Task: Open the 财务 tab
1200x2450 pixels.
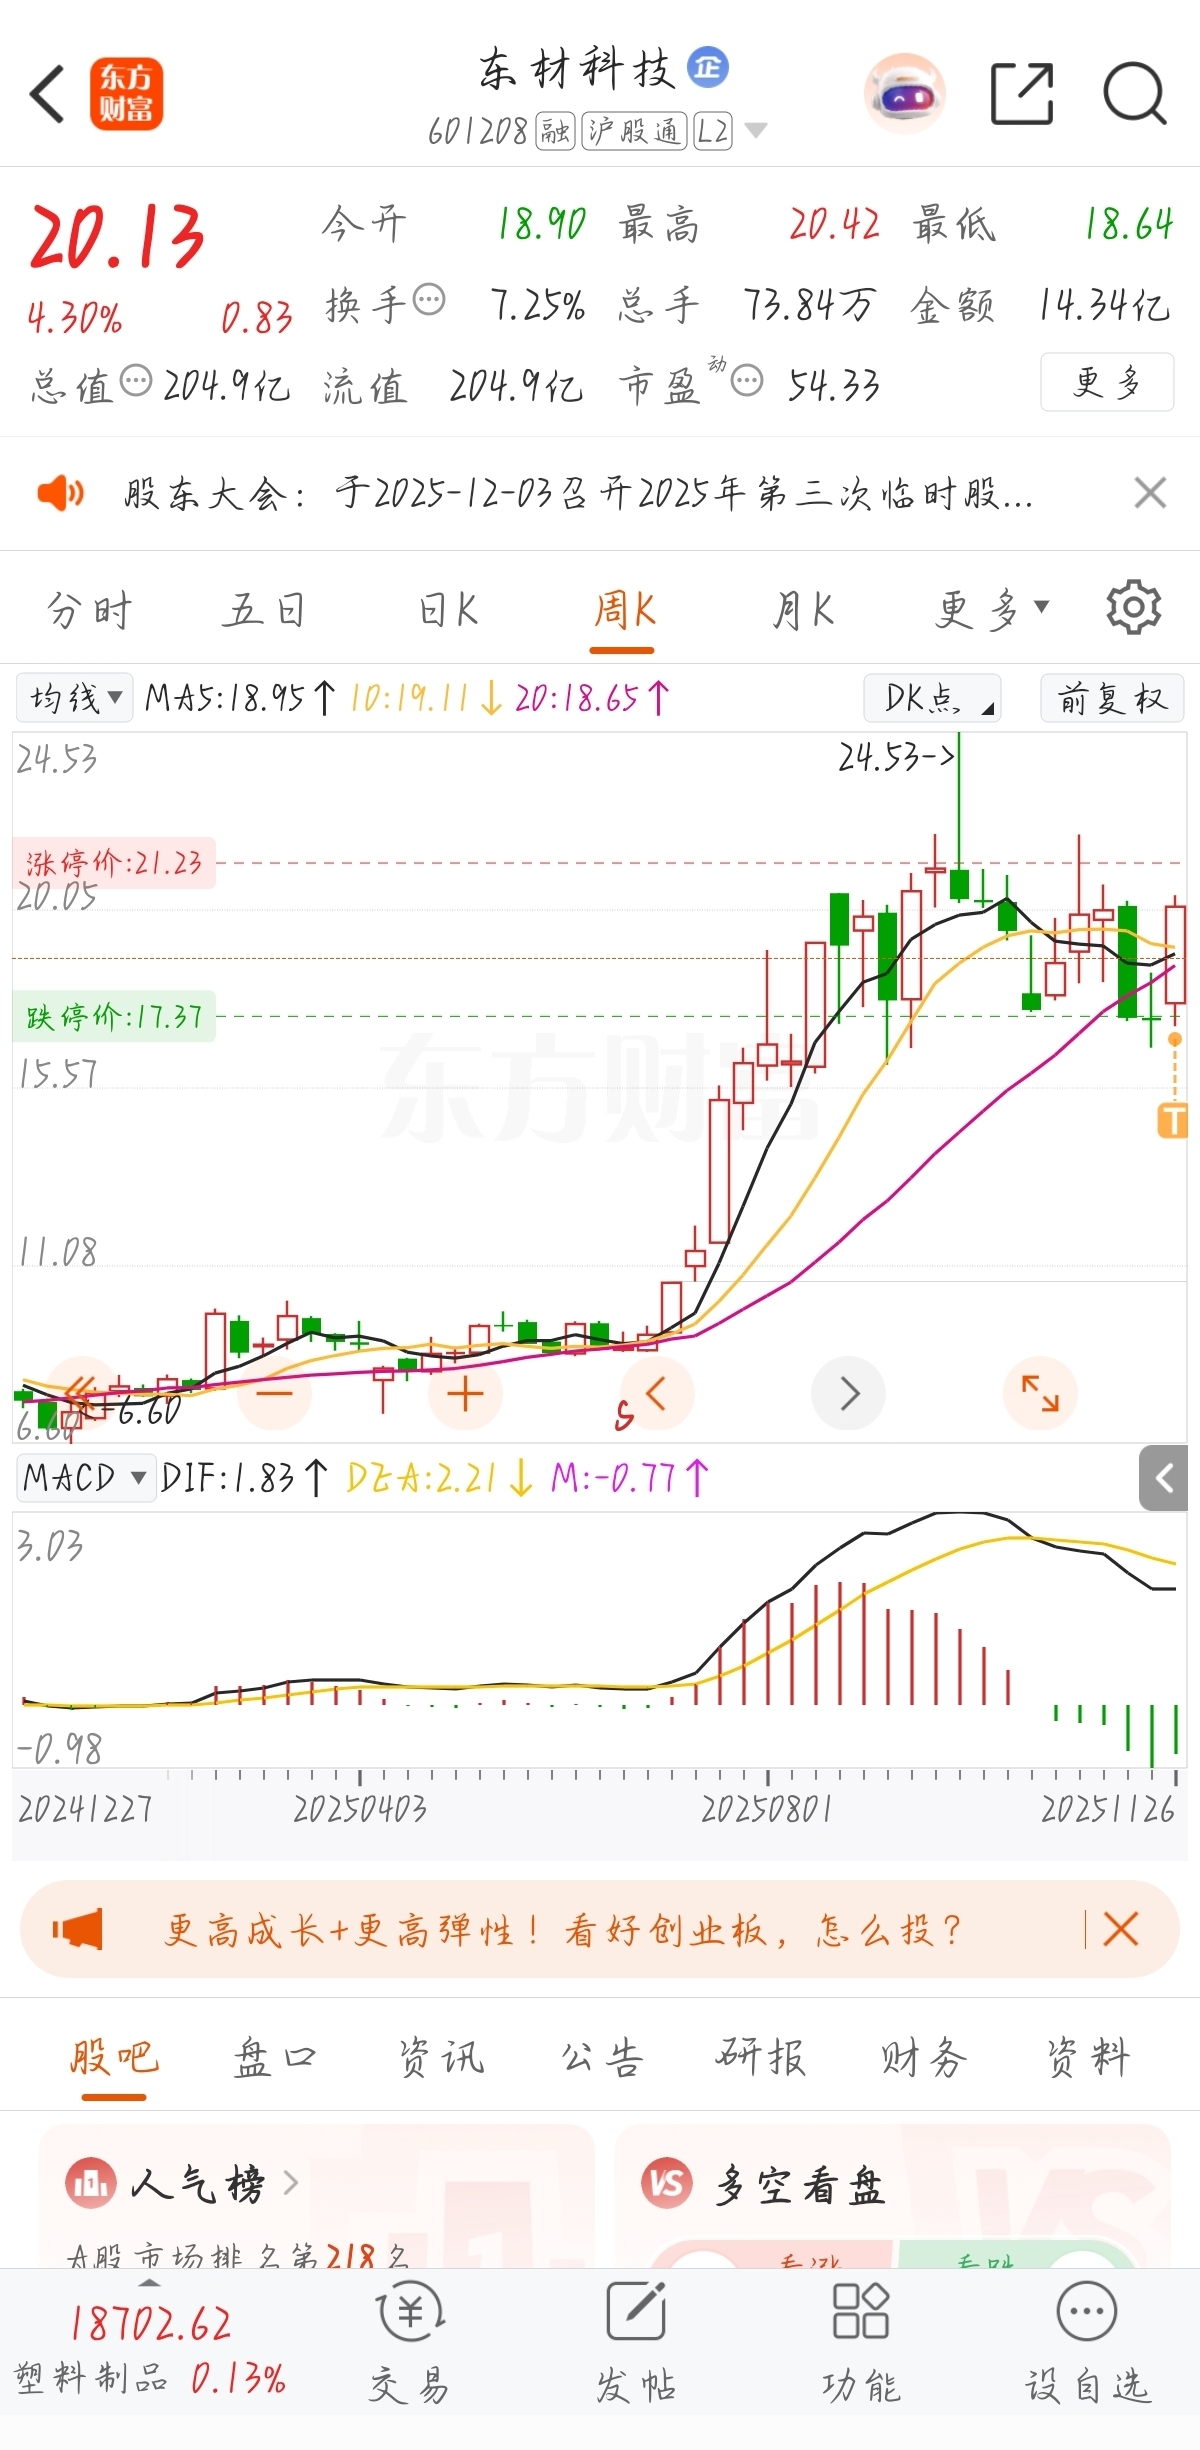Action: [924, 2059]
